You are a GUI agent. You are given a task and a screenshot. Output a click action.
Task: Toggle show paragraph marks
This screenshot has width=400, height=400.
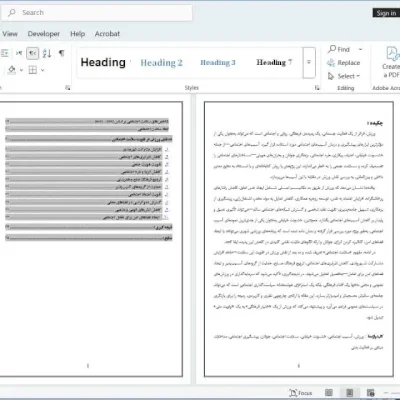click(x=62, y=53)
